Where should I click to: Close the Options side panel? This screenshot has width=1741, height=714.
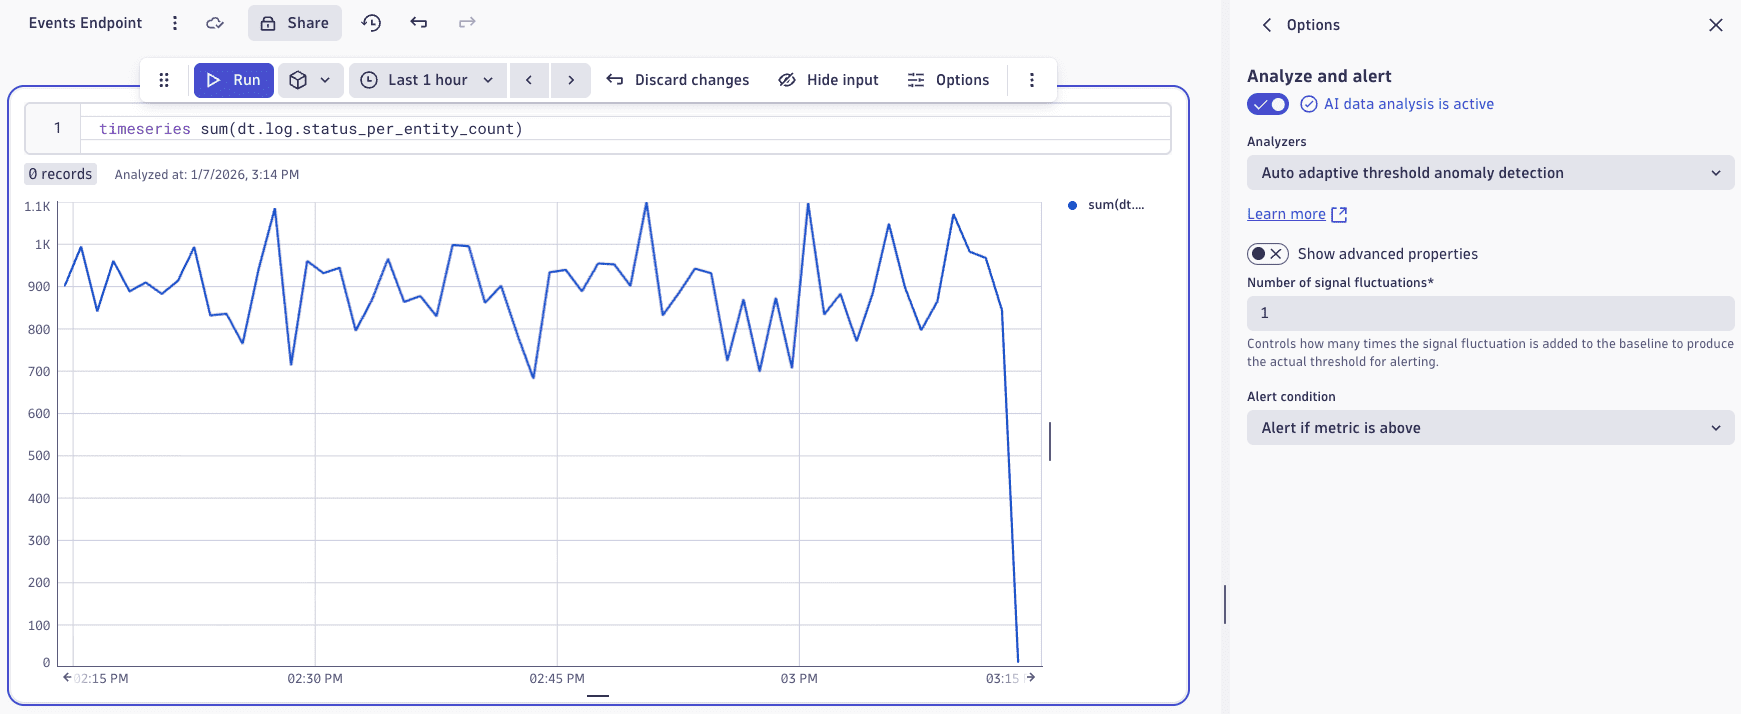[1716, 25]
